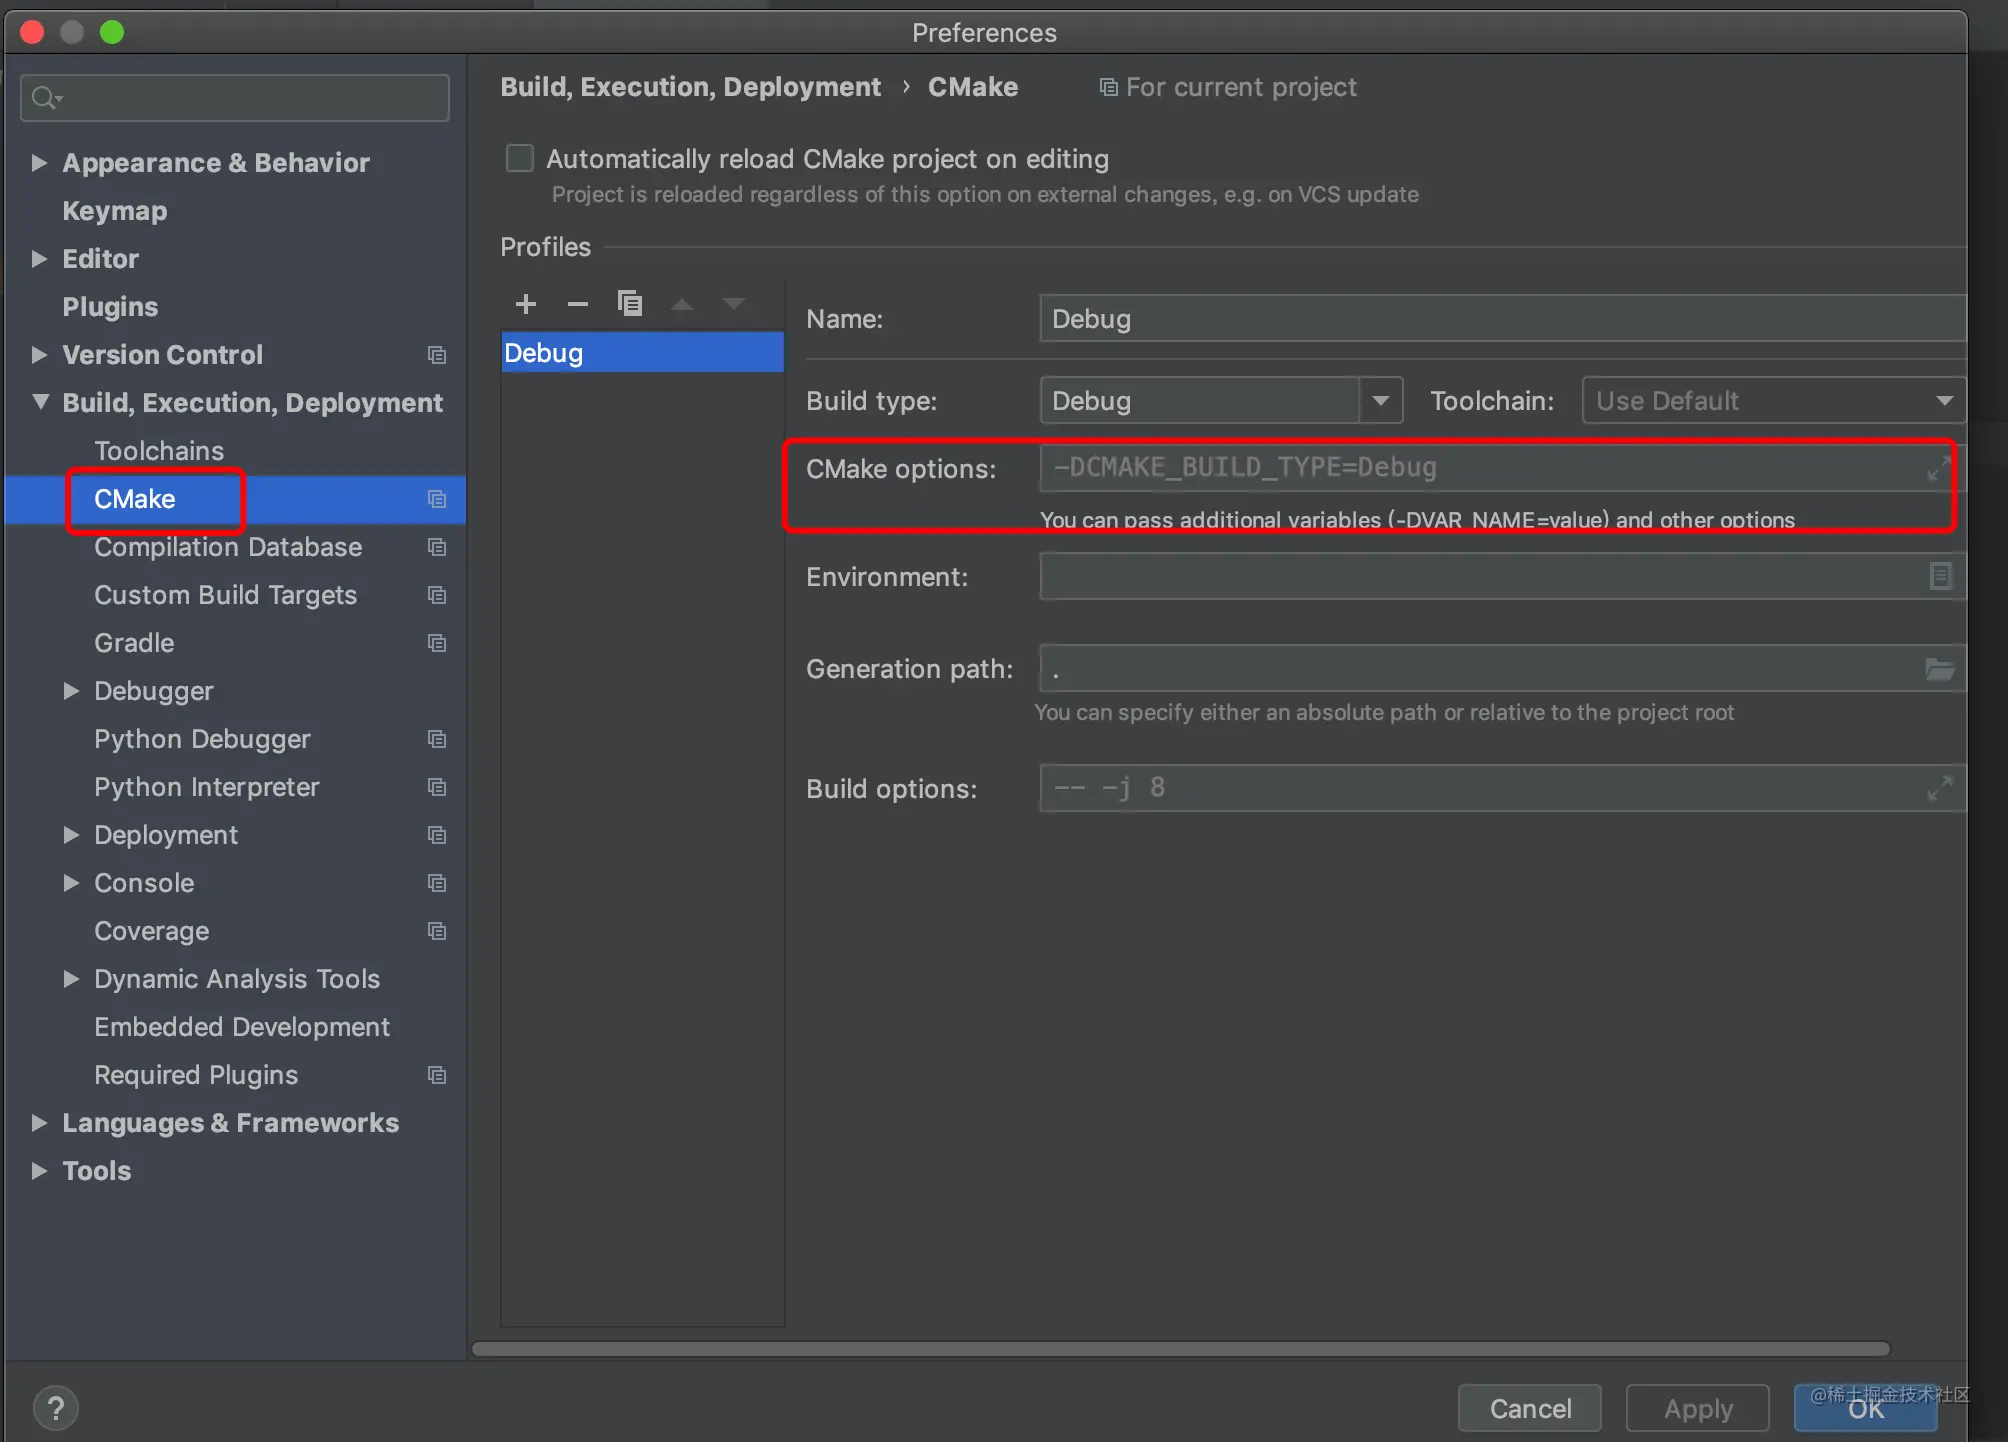2008x1442 pixels.
Task: Click project-level icon next to Custom Build Targets
Action: pos(437,595)
